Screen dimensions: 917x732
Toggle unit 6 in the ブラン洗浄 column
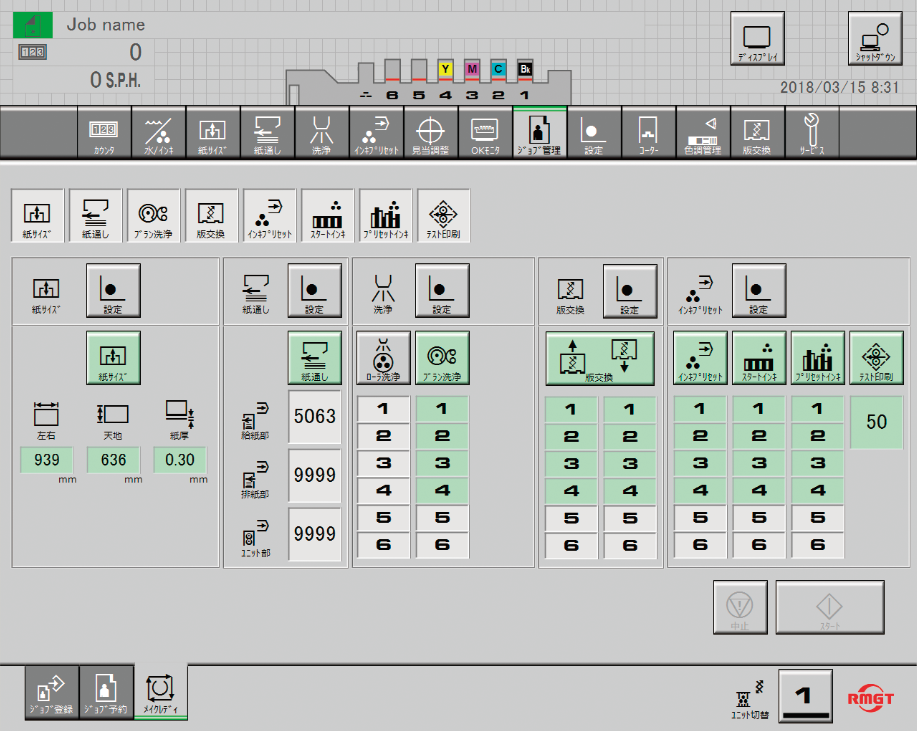point(442,546)
